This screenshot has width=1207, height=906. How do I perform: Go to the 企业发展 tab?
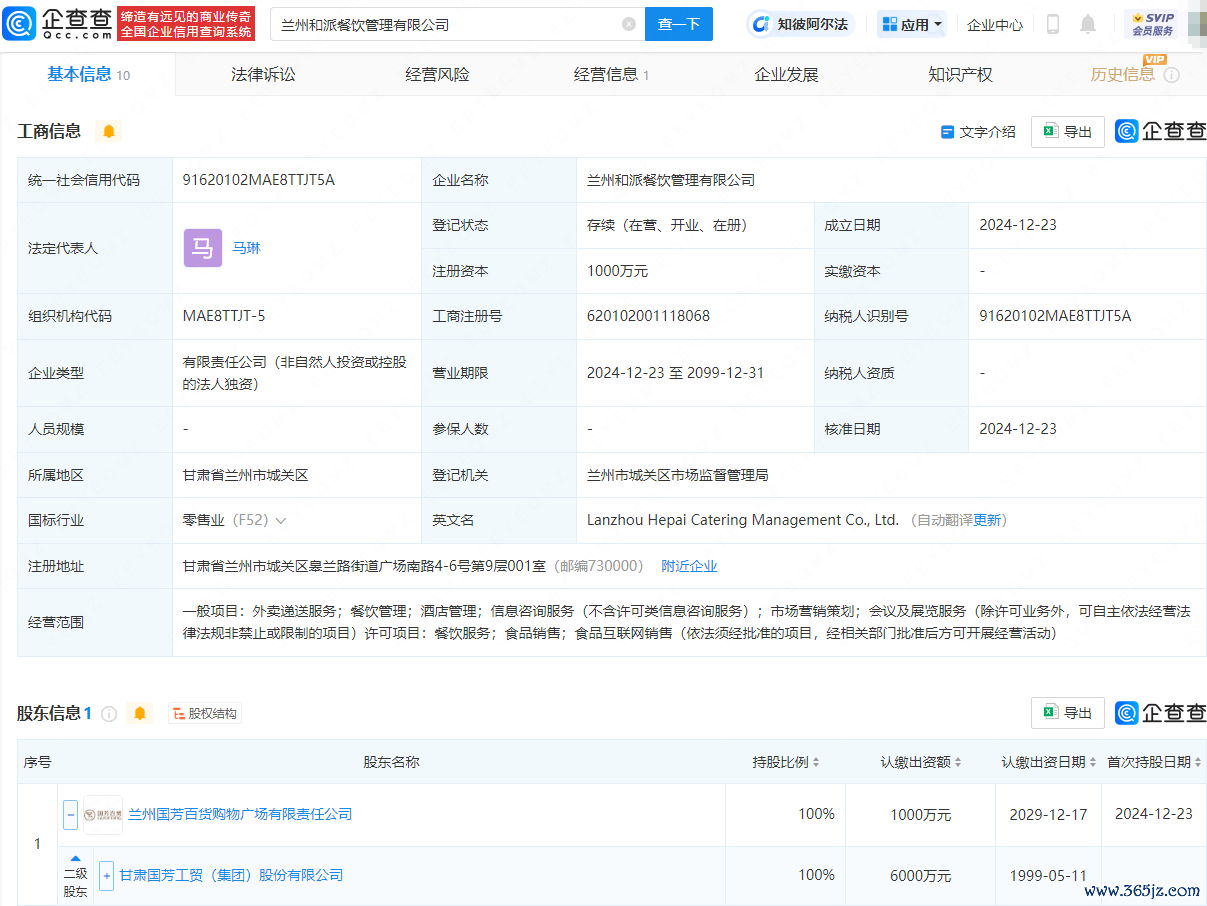pyautogui.click(x=786, y=75)
